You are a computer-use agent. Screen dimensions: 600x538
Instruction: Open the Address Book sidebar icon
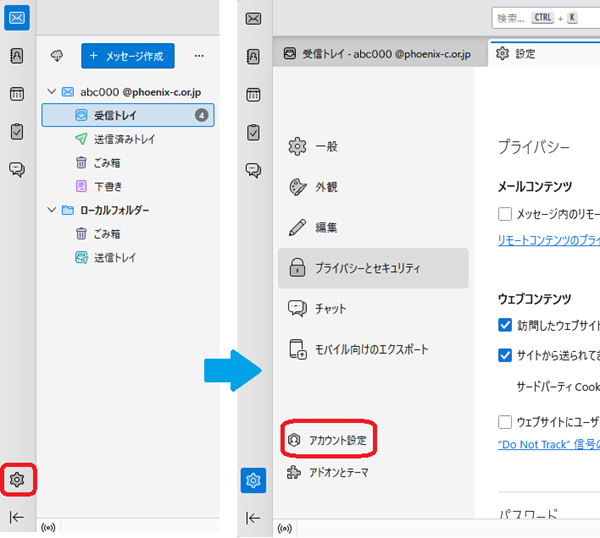[x=17, y=55]
